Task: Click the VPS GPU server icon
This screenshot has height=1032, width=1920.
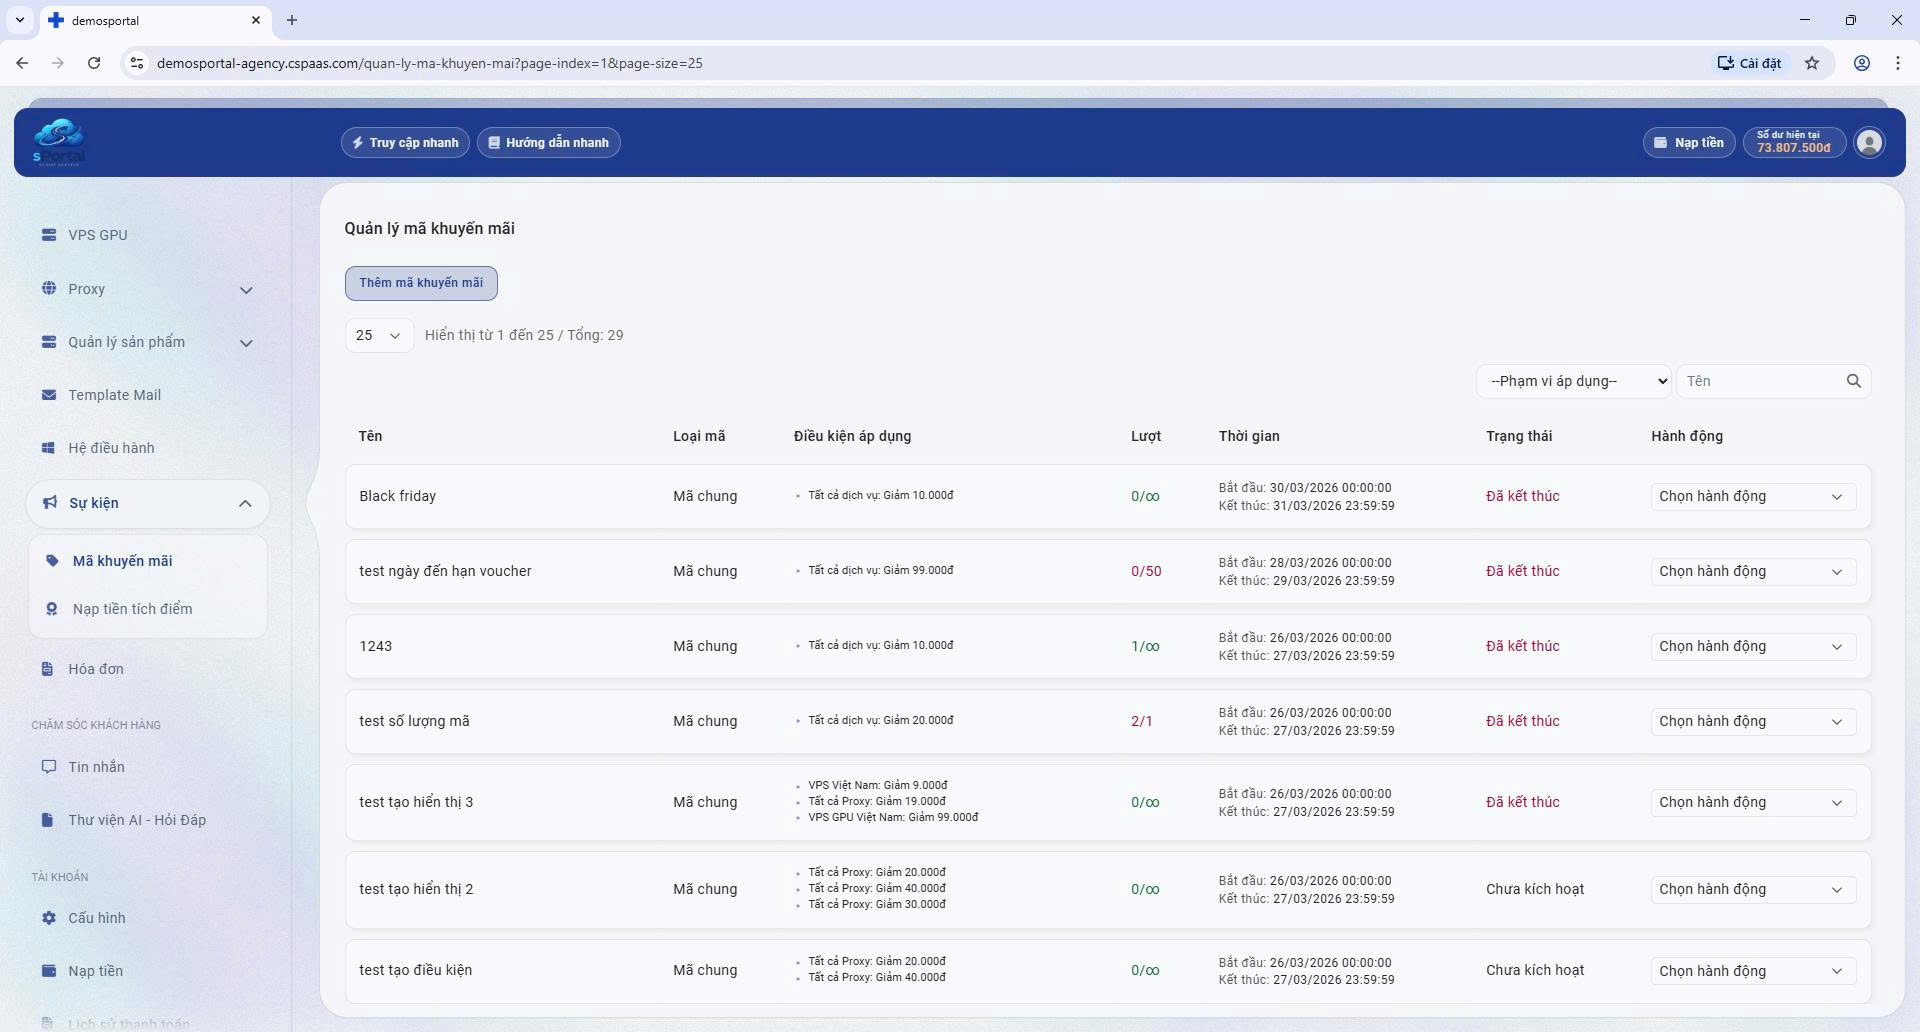Action: click(x=48, y=235)
